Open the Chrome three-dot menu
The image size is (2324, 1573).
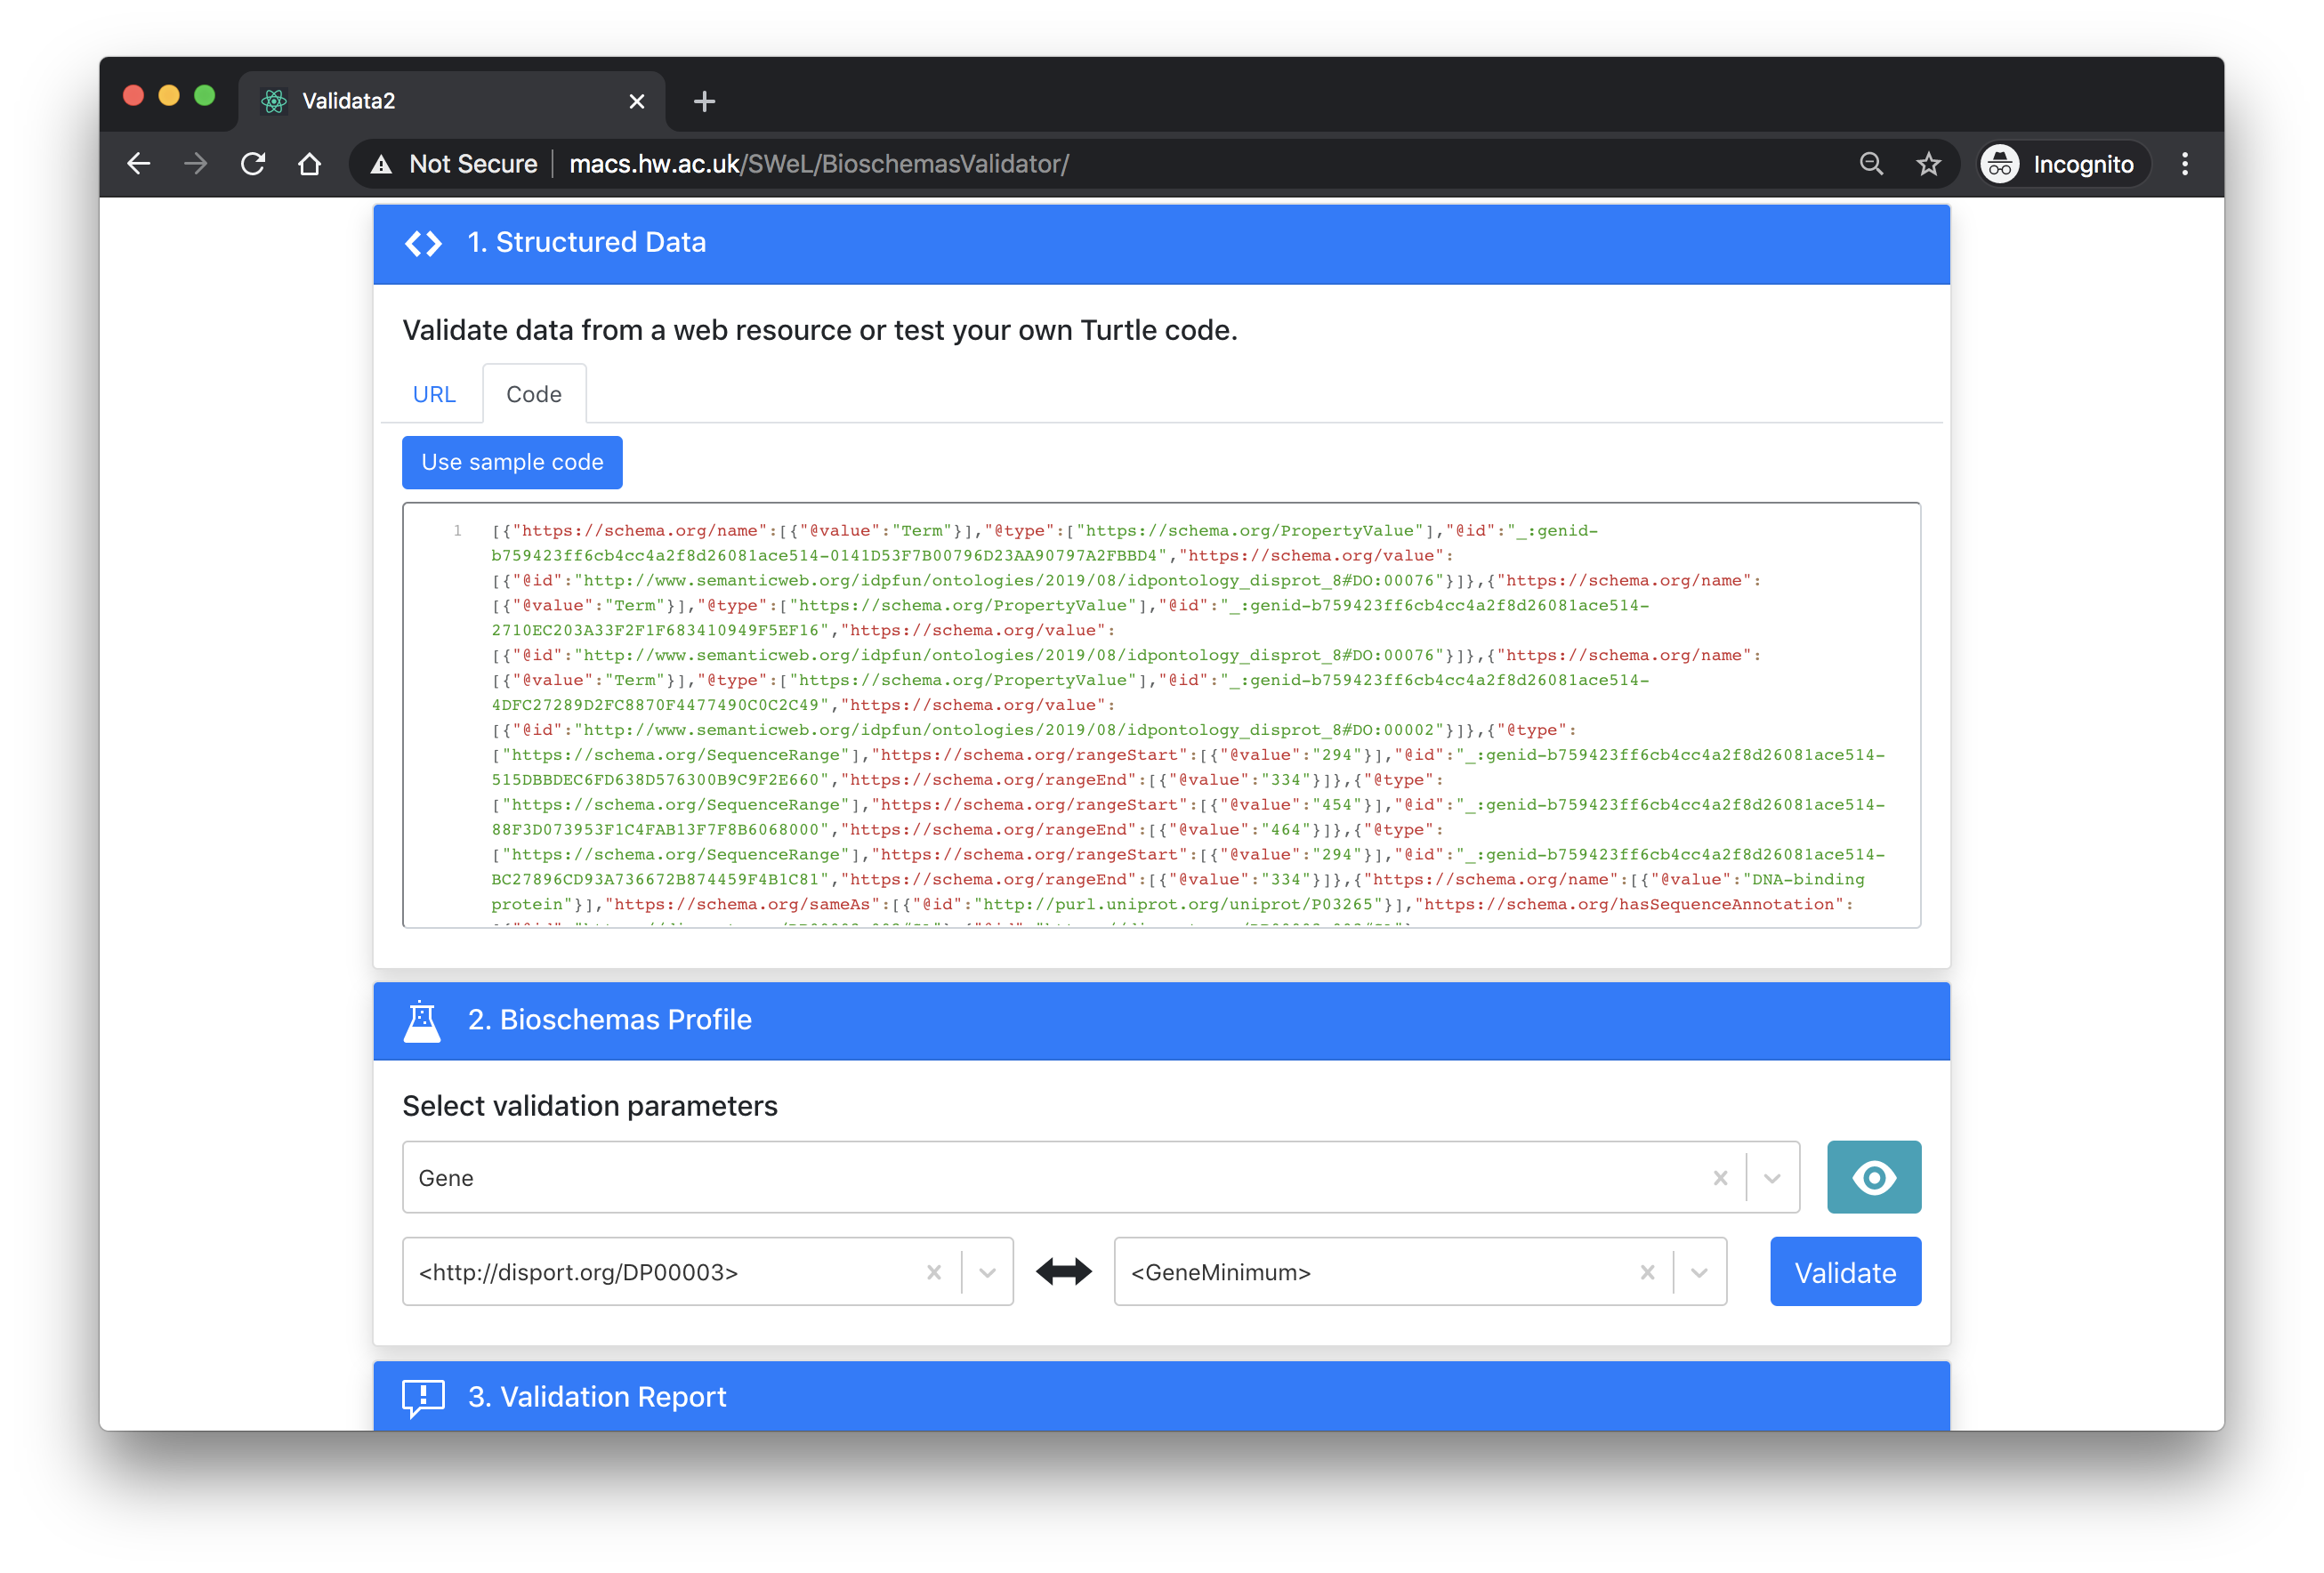click(2184, 164)
